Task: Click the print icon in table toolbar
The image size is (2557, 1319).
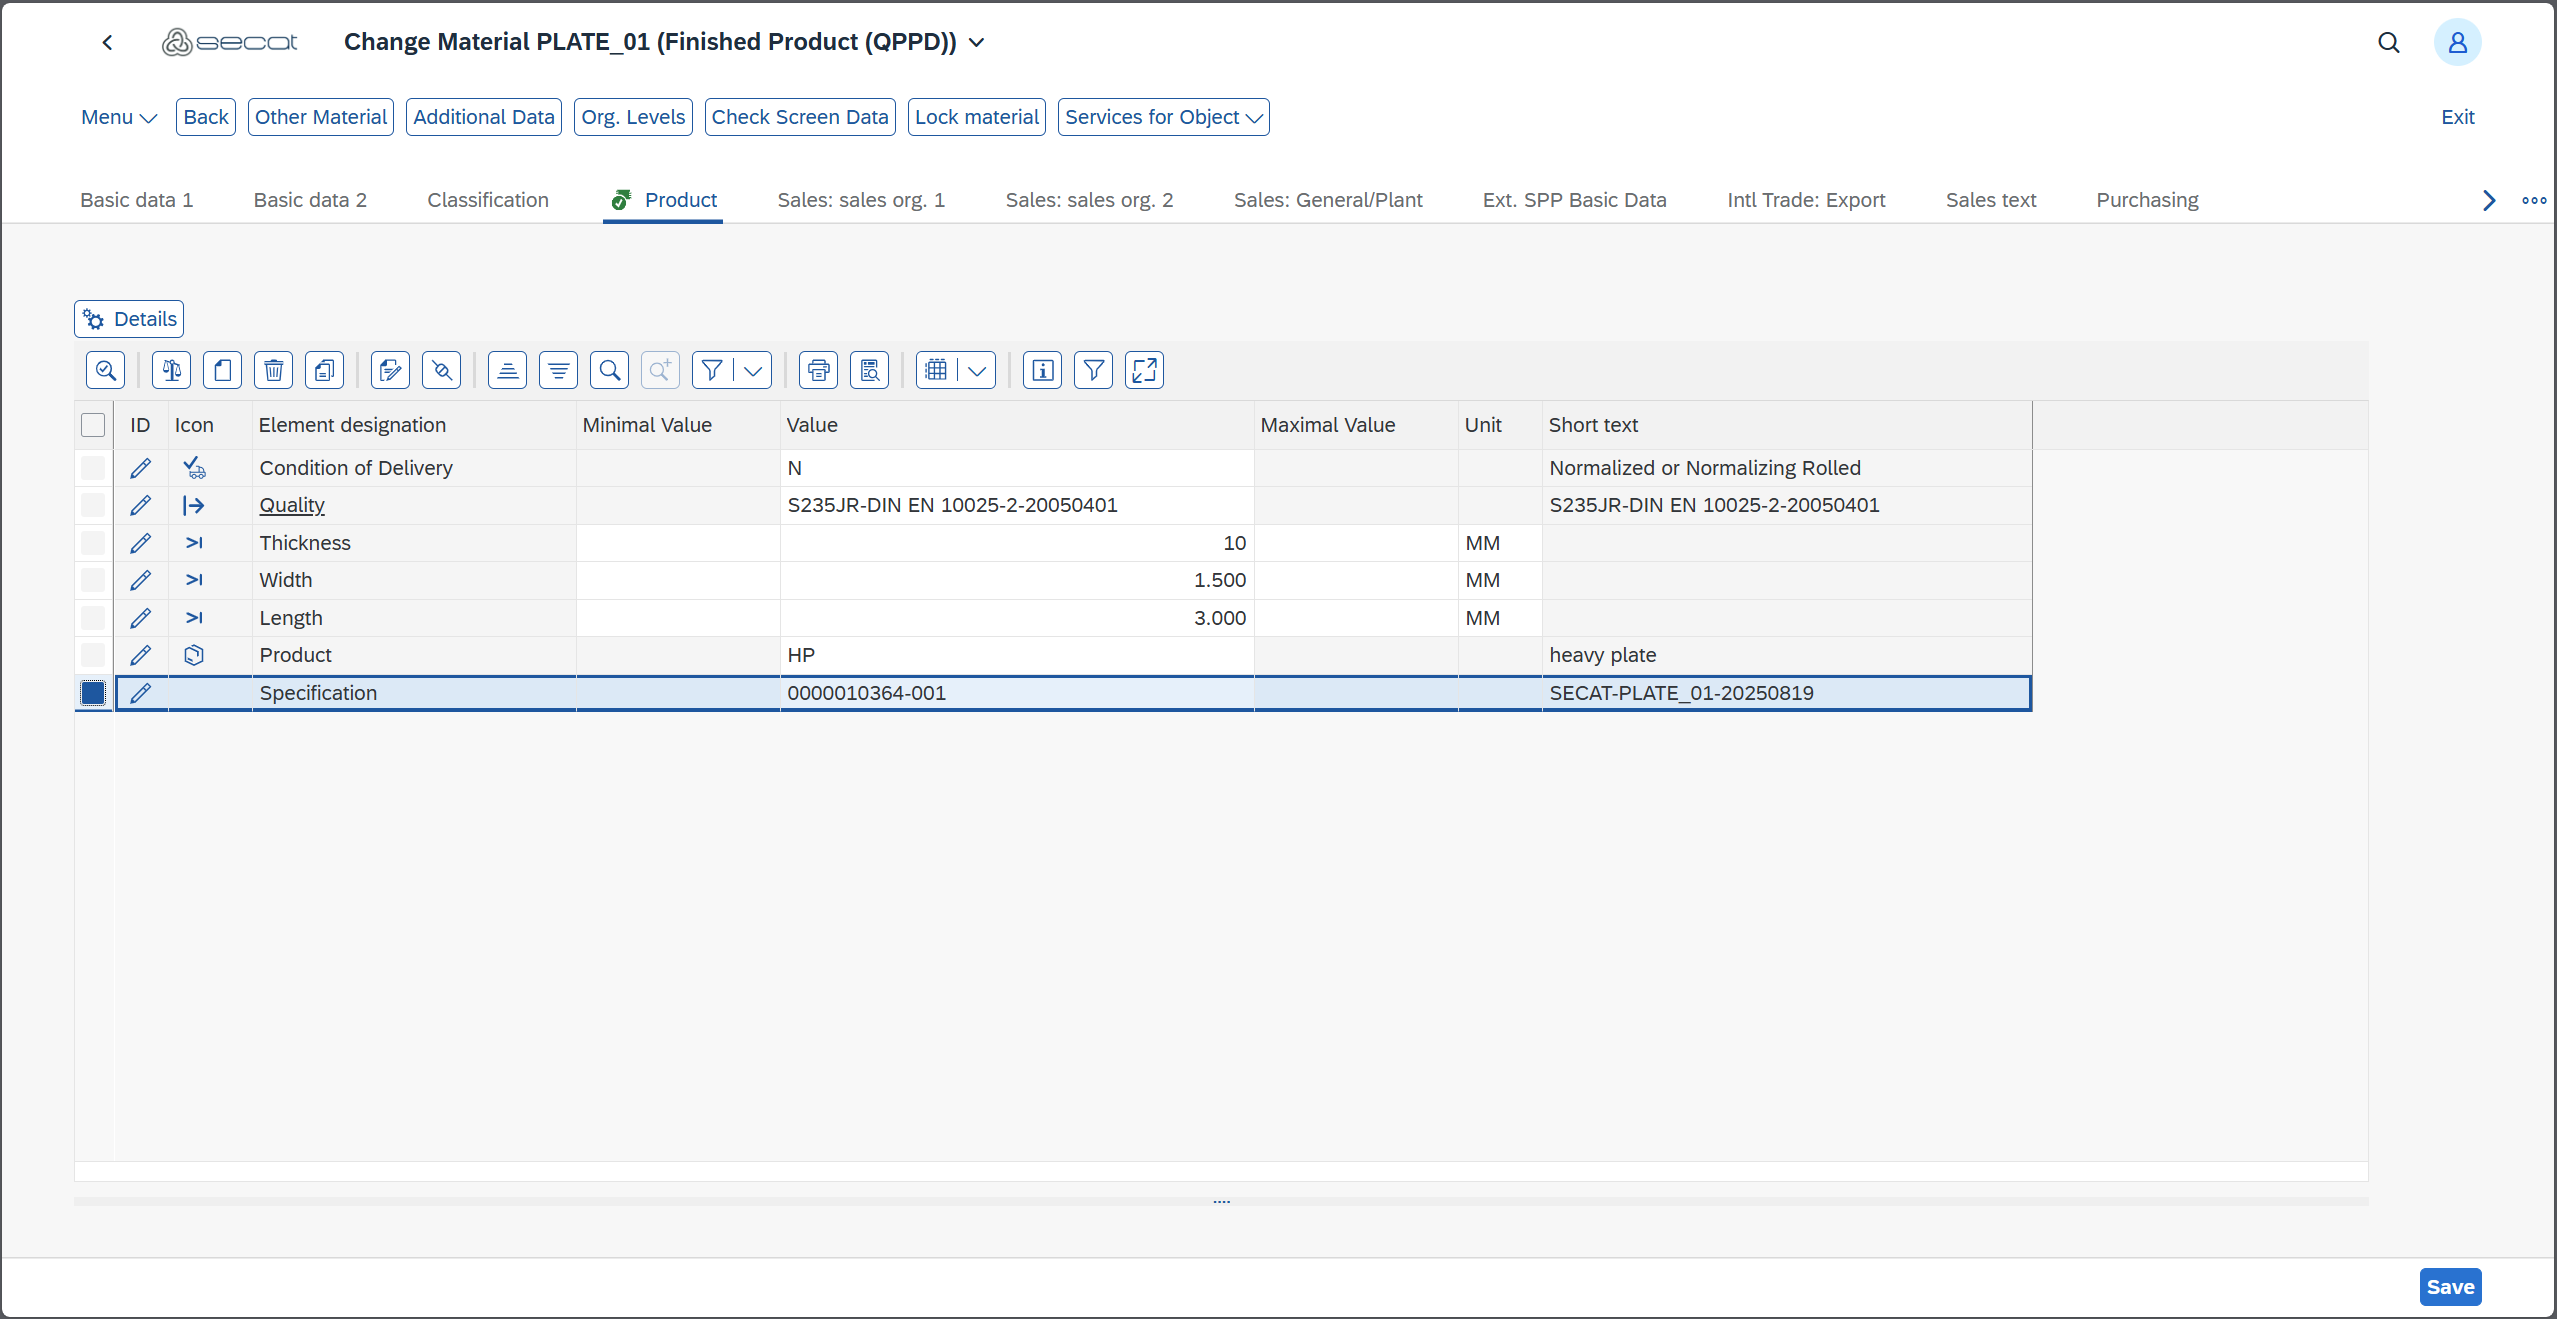Action: (x=818, y=371)
